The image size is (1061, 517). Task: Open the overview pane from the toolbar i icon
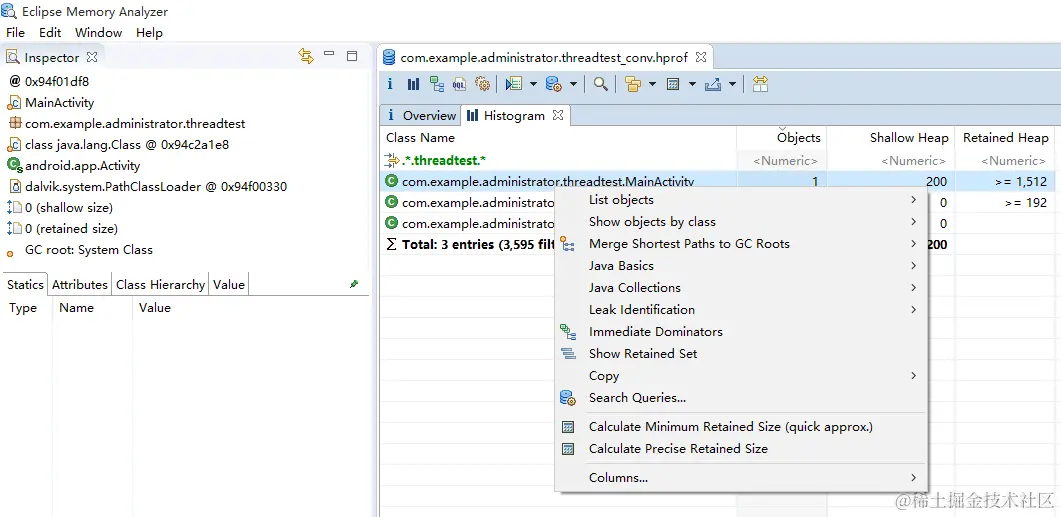390,84
